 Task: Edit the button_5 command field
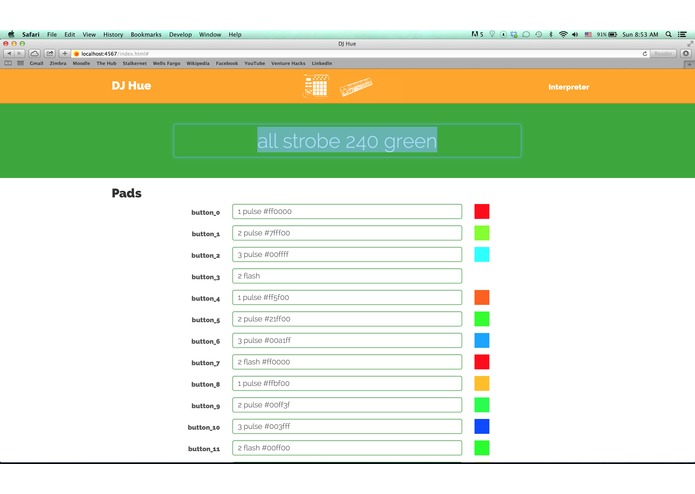click(347, 319)
